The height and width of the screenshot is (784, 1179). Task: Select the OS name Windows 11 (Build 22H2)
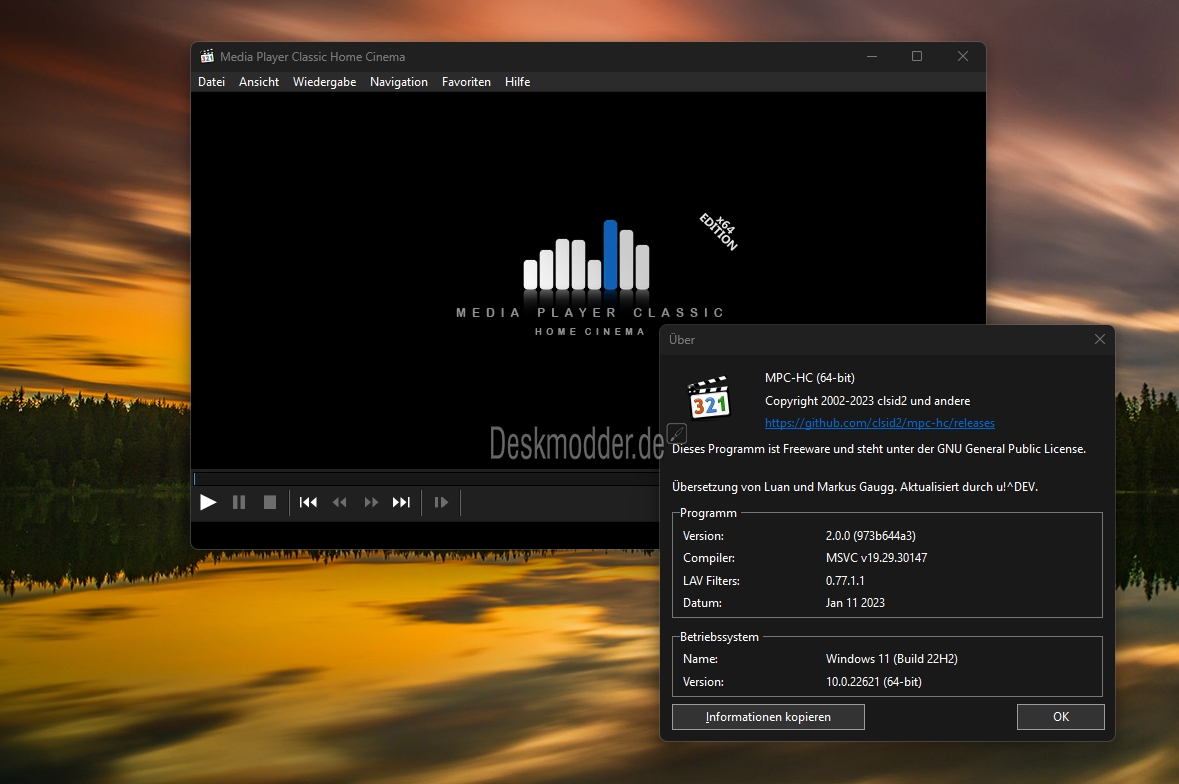point(892,658)
